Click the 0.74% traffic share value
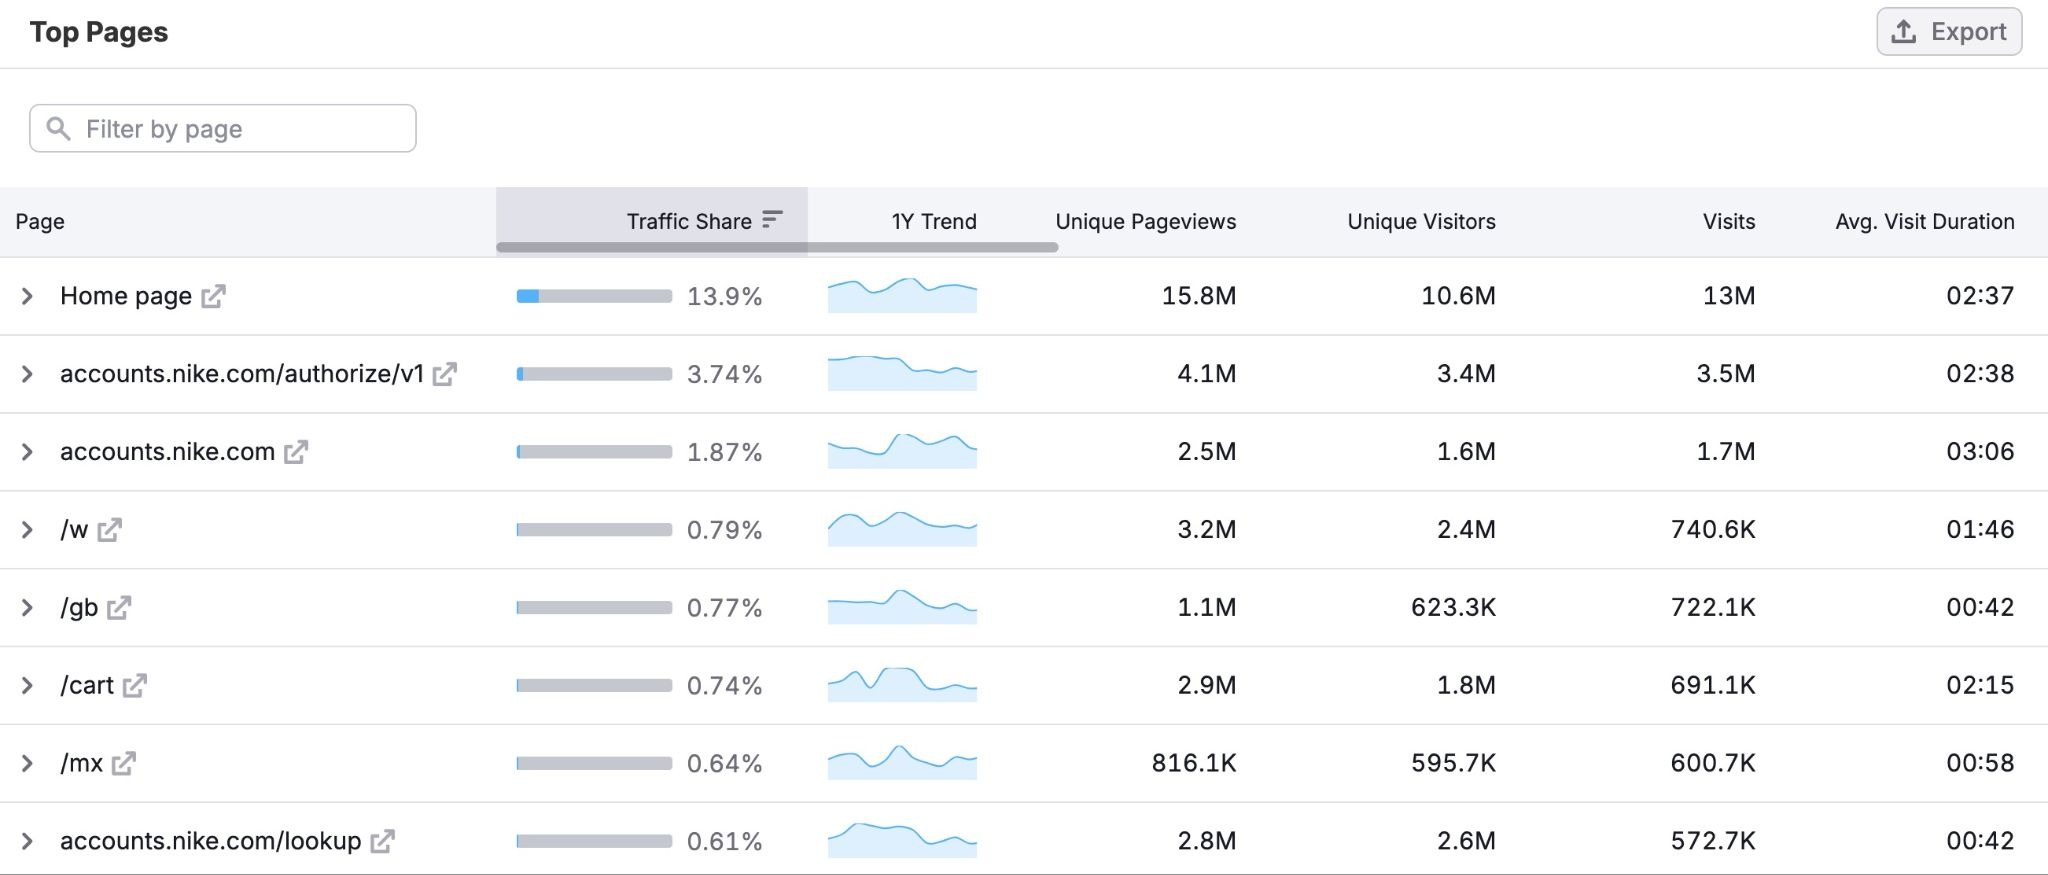The width and height of the screenshot is (2048, 875). click(724, 687)
